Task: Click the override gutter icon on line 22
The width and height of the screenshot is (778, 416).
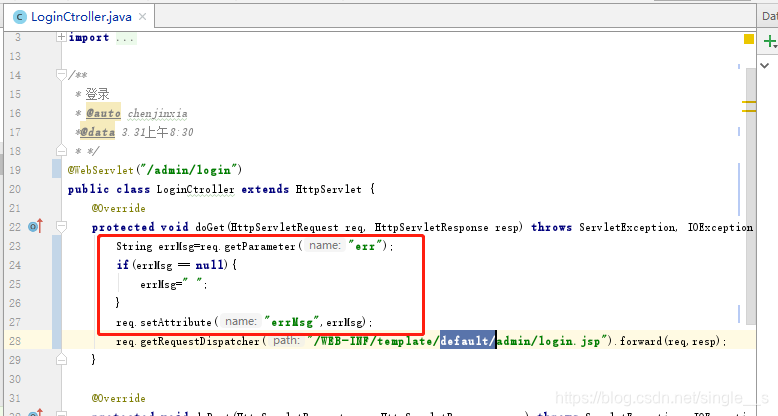Action: coord(36,226)
